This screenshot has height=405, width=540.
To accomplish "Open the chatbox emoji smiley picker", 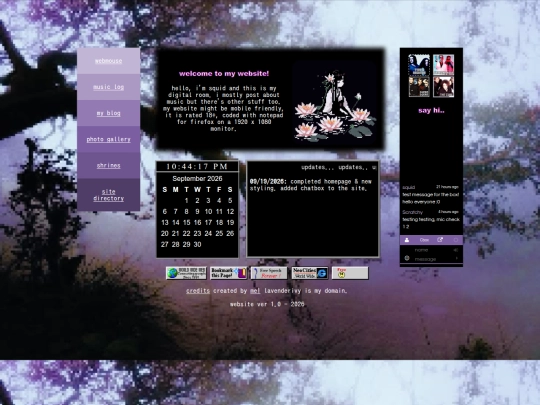I will point(407,258).
